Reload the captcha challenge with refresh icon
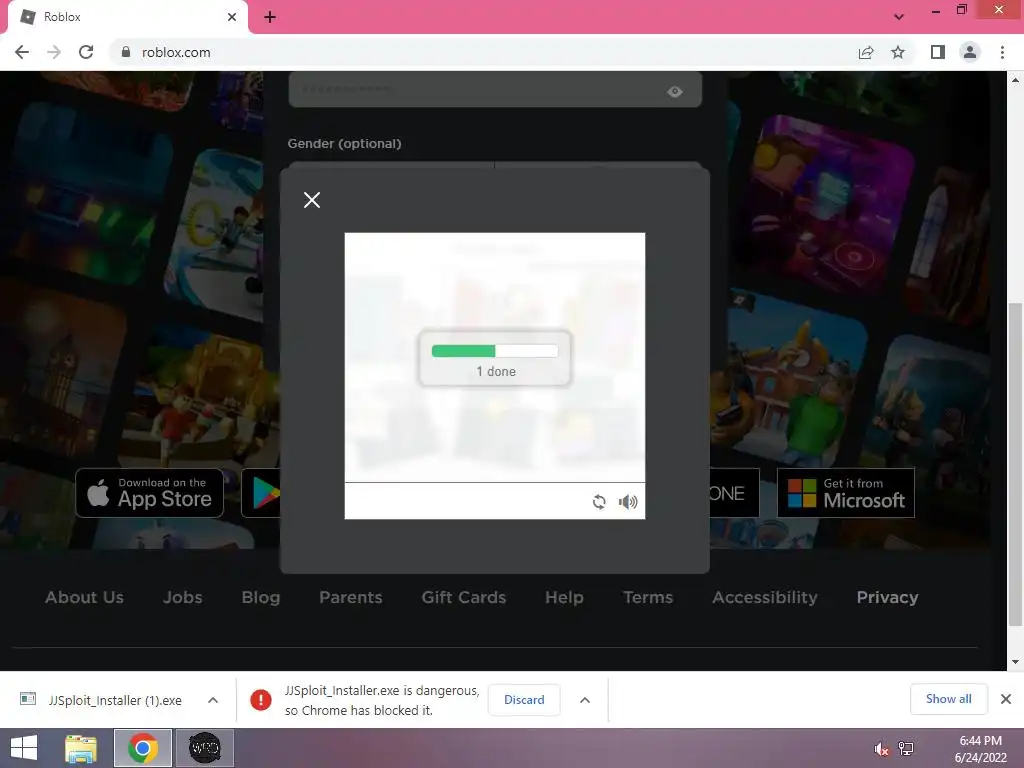This screenshot has width=1024, height=768. tap(599, 502)
